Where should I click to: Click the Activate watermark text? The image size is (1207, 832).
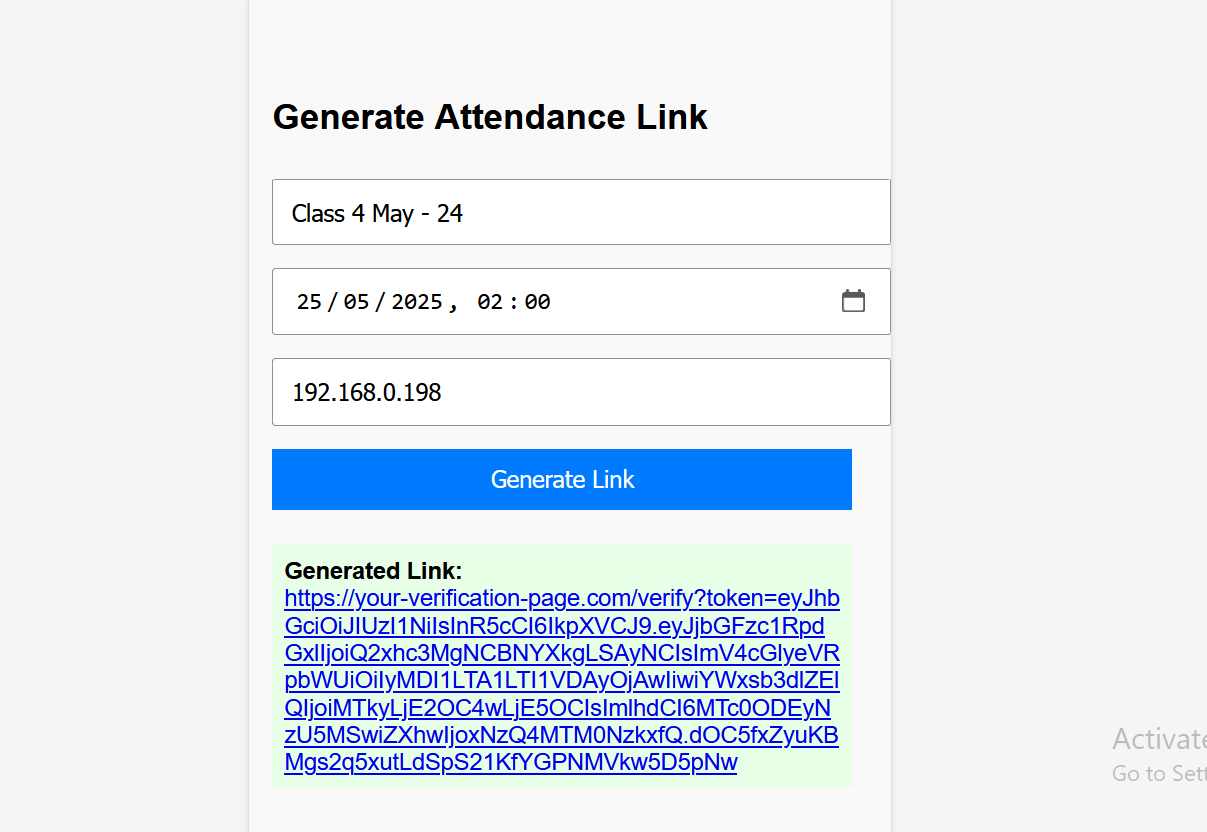pos(1158,740)
